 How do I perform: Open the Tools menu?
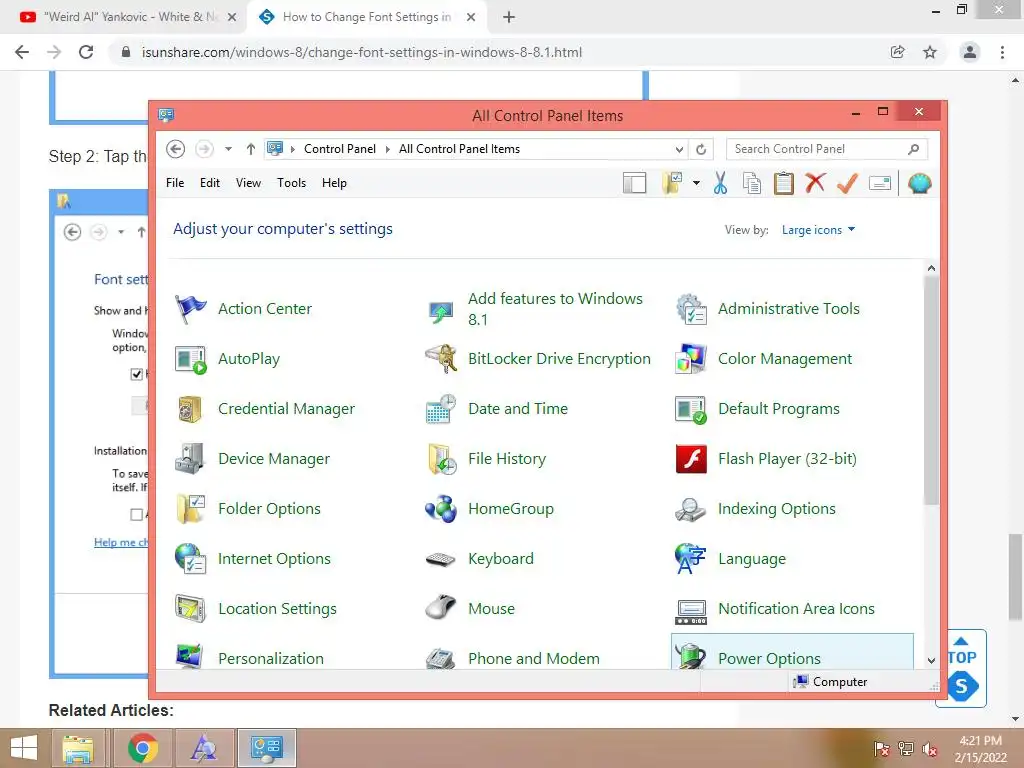tap(291, 183)
